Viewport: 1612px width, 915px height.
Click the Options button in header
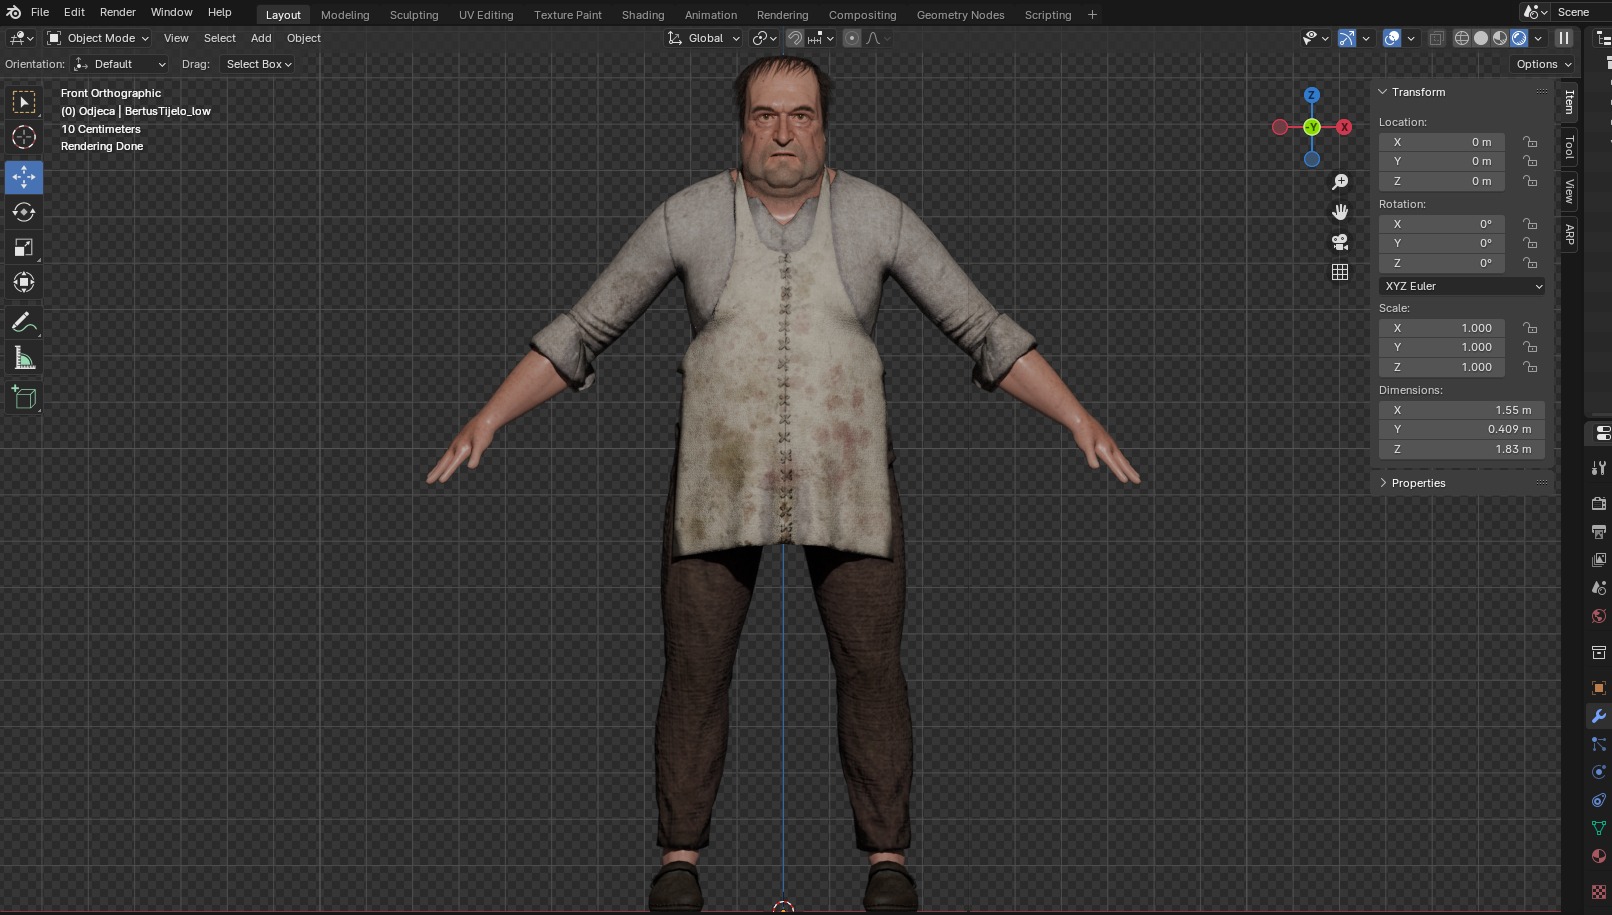1543,64
